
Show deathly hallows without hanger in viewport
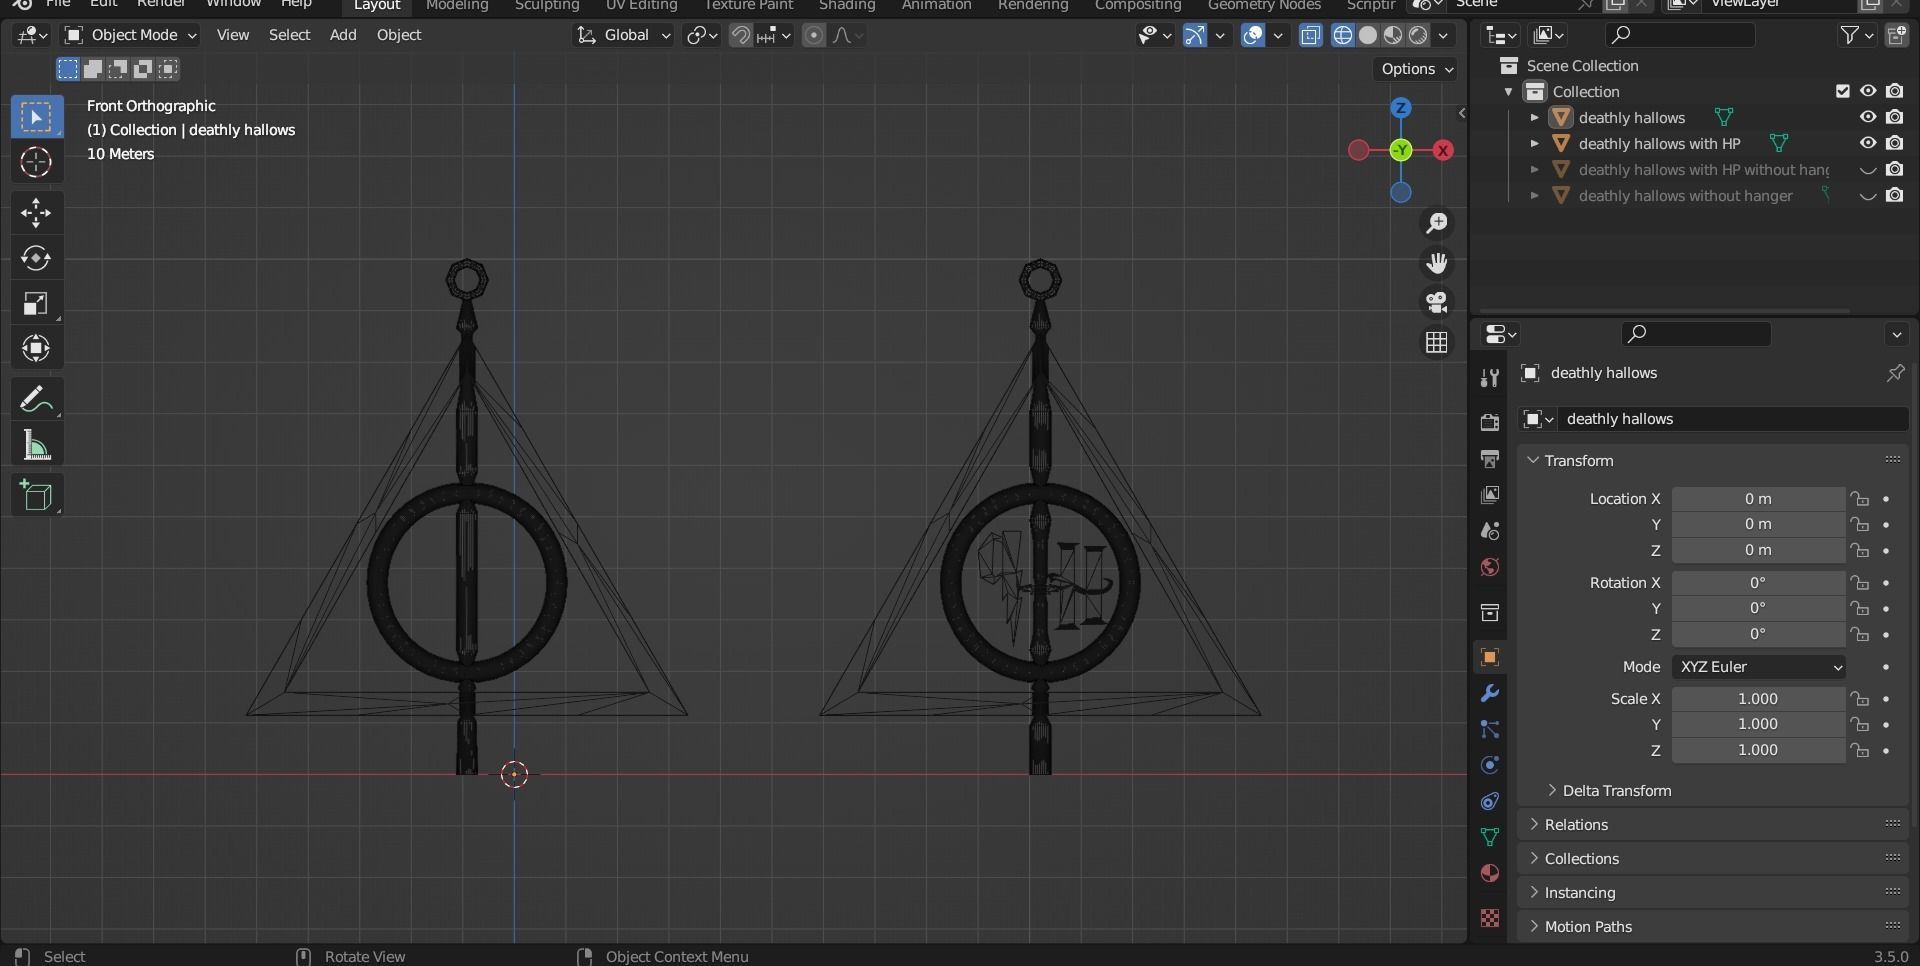[x=1868, y=195]
